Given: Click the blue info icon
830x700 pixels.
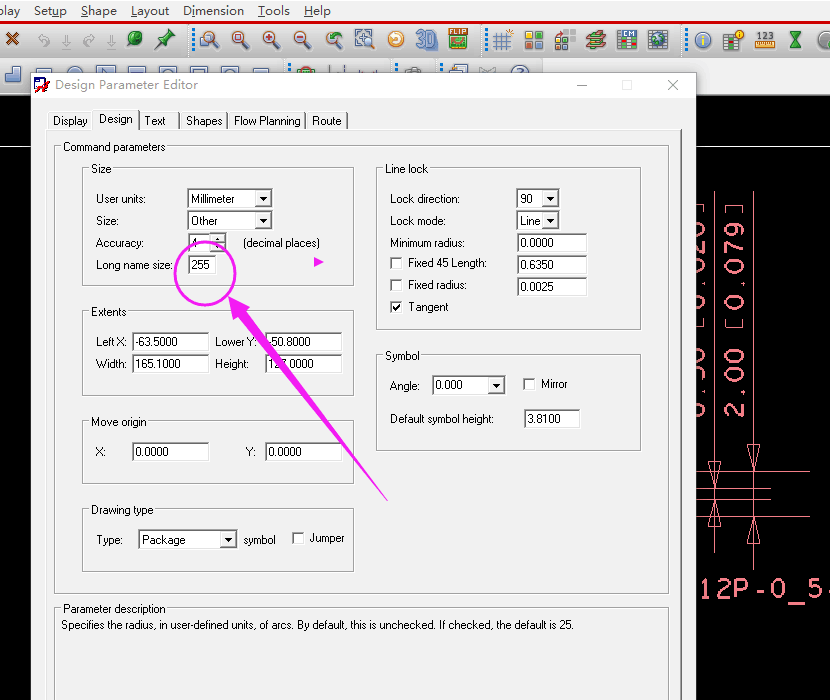Looking at the screenshot, I should (x=703, y=40).
